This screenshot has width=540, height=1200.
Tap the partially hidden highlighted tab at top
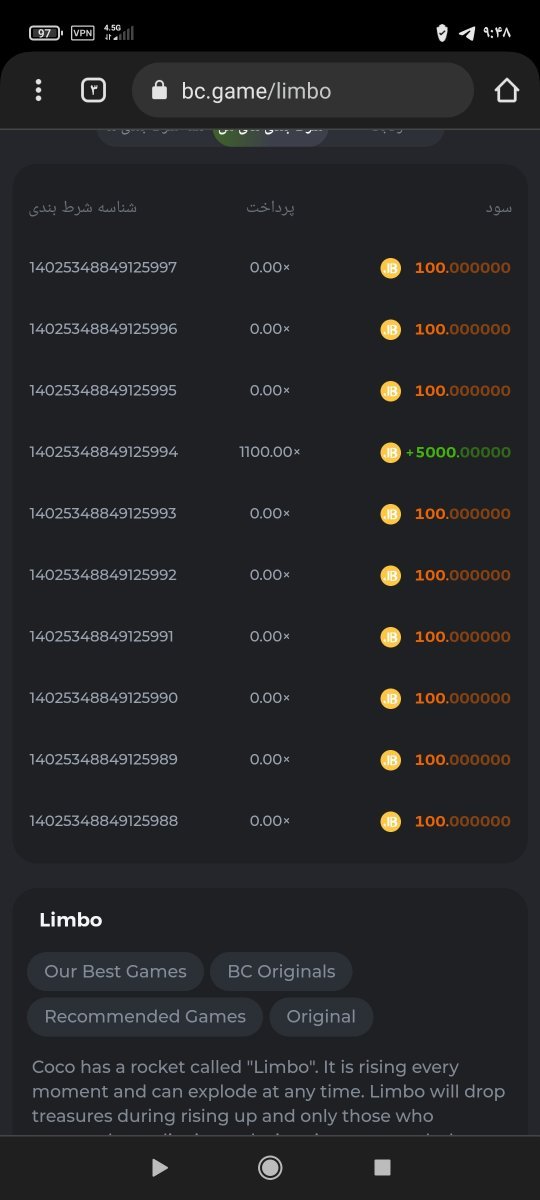pos(270,135)
